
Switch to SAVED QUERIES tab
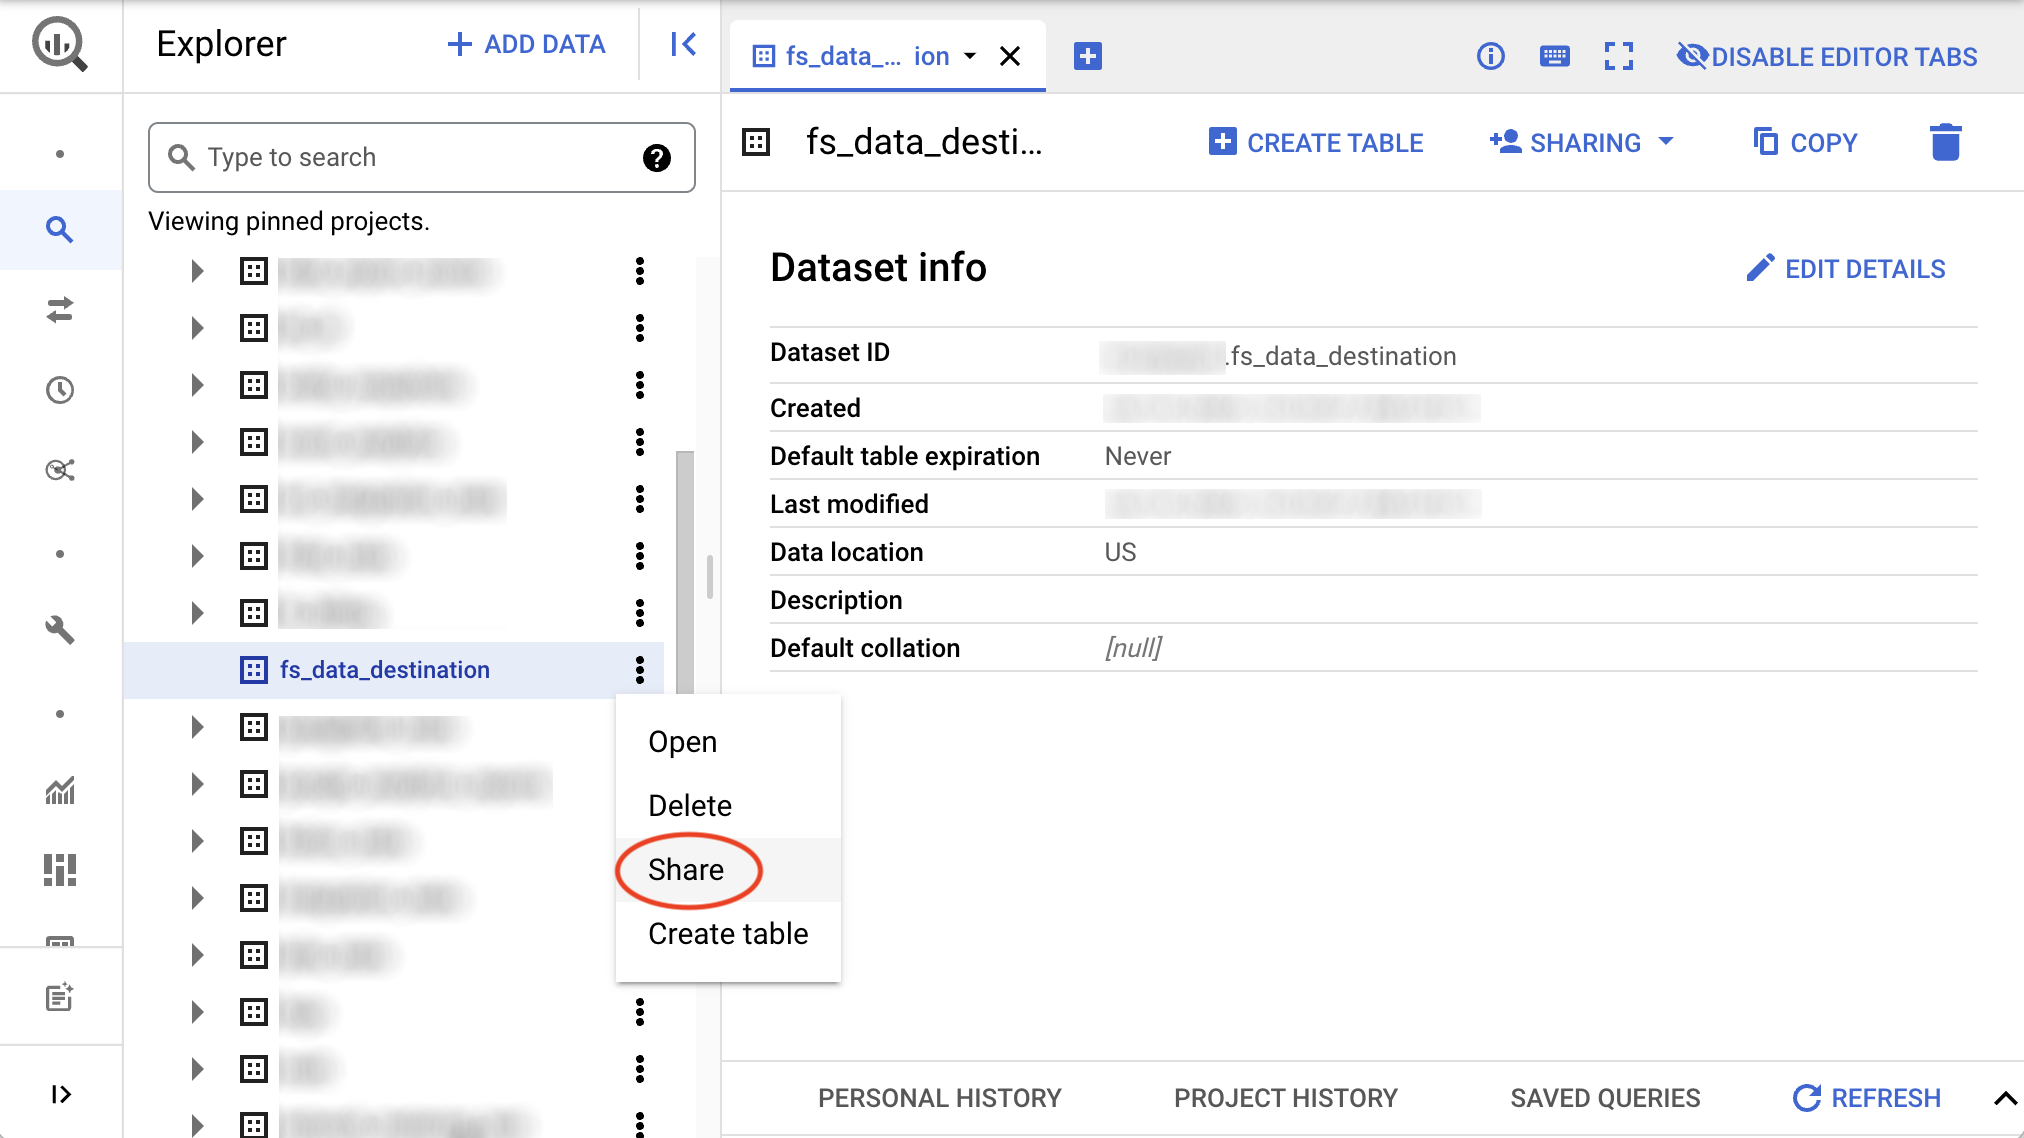pos(1605,1098)
